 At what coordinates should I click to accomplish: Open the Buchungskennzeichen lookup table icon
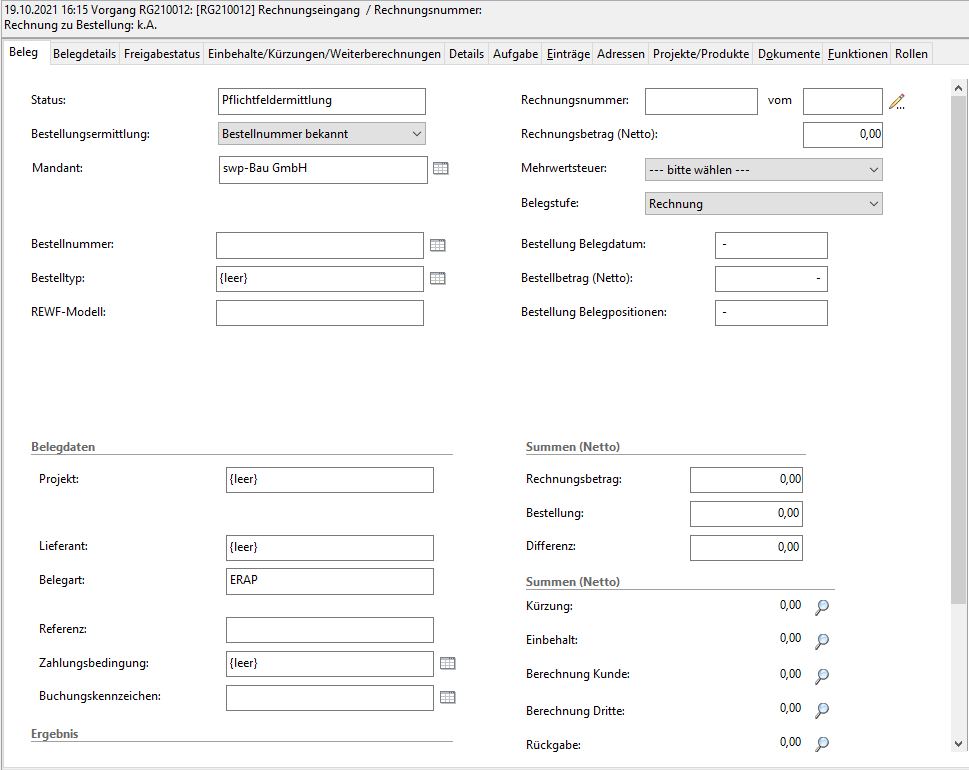[x=447, y=697]
